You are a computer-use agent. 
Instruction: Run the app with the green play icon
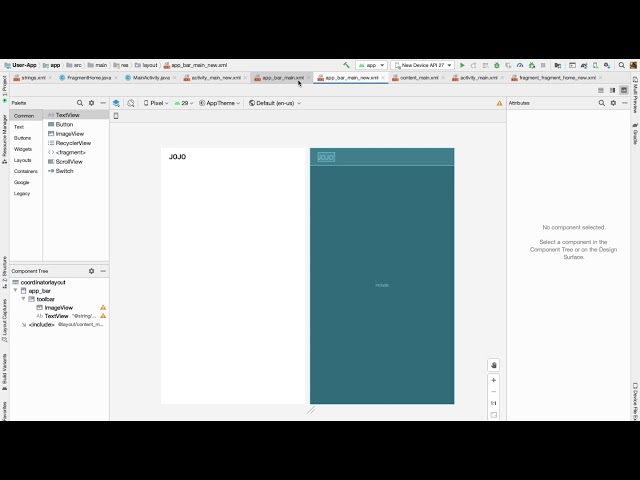462,65
